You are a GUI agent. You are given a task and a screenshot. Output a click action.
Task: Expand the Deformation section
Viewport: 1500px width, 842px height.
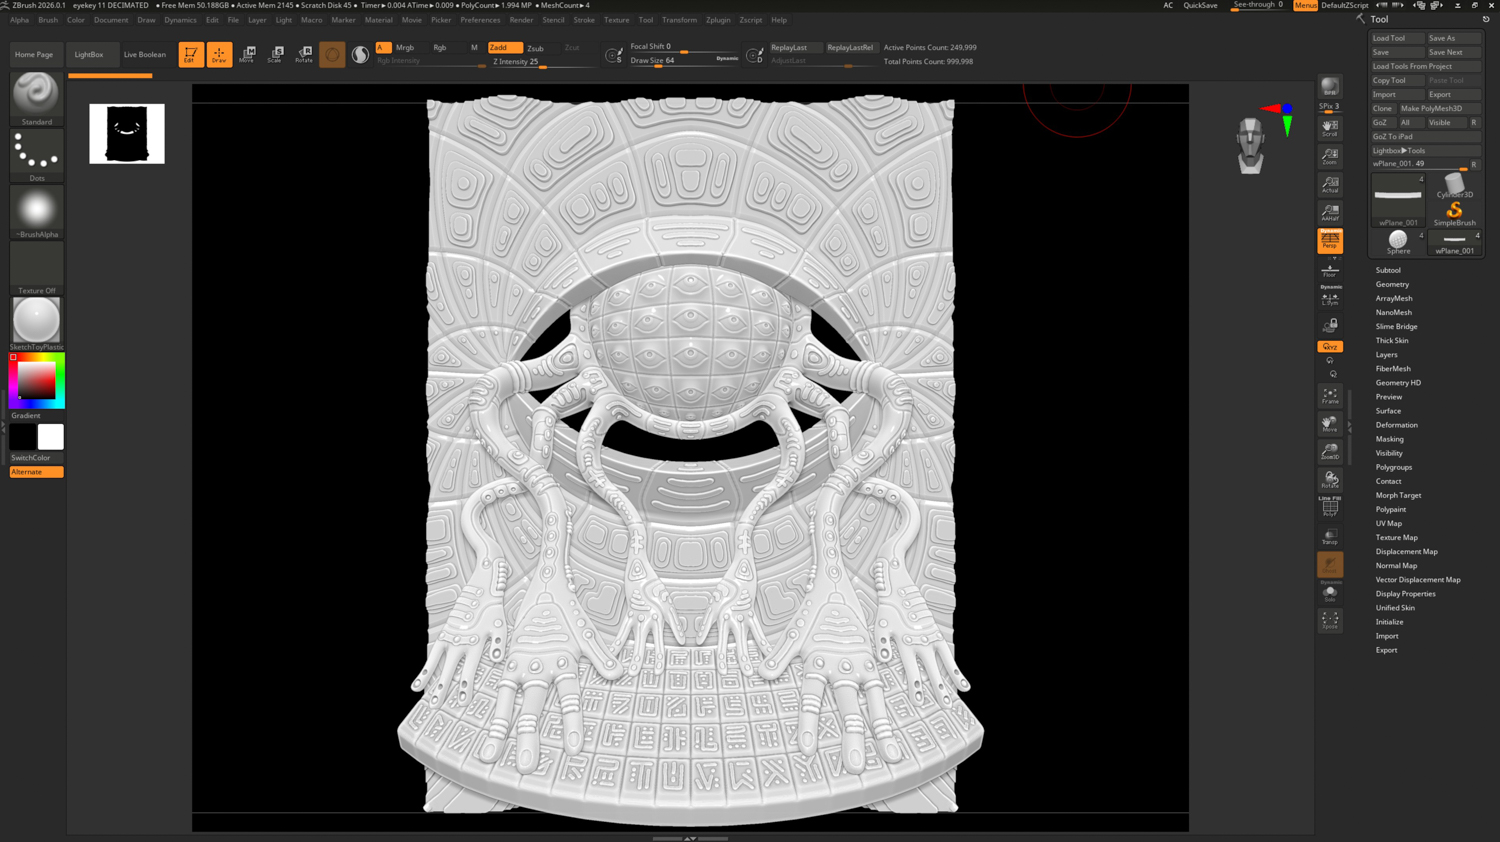pyautogui.click(x=1396, y=425)
